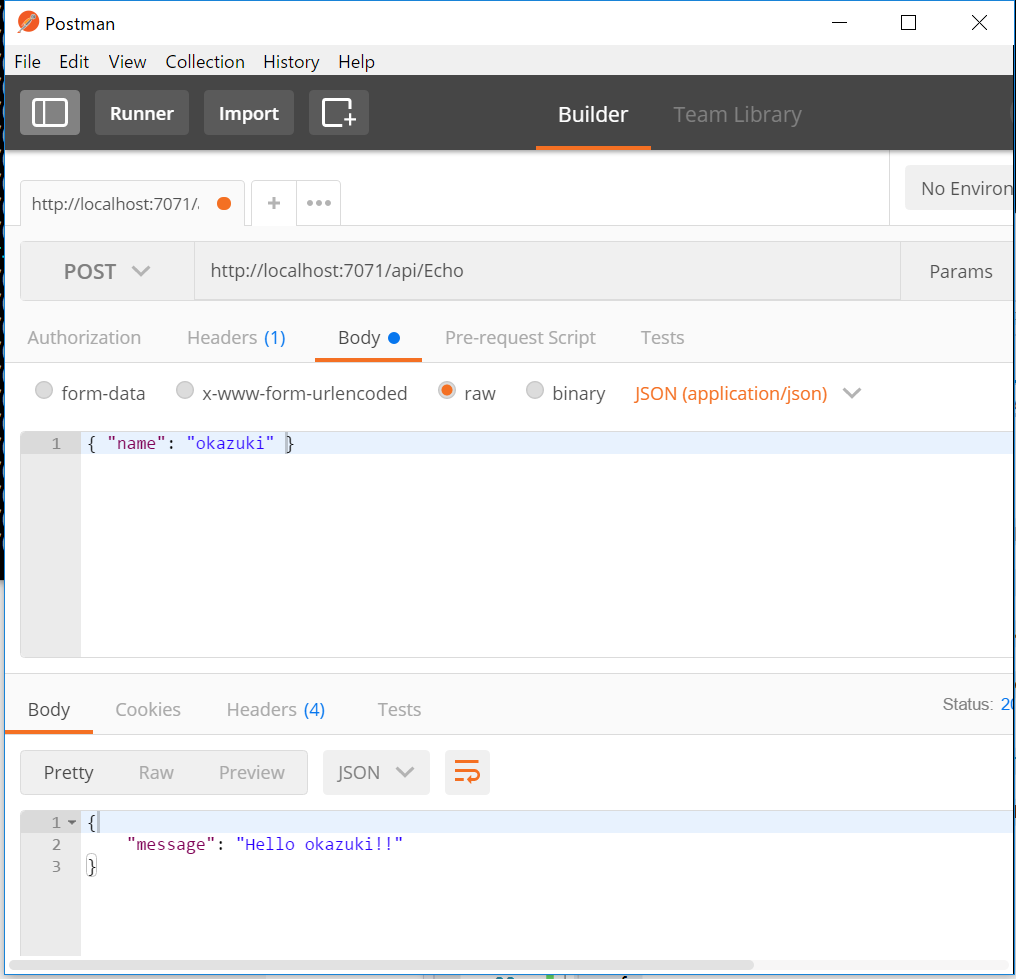This screenshot has height=979, width=1016.
Task: Click the new window icon in toolbar
Action: pos(339,113)
